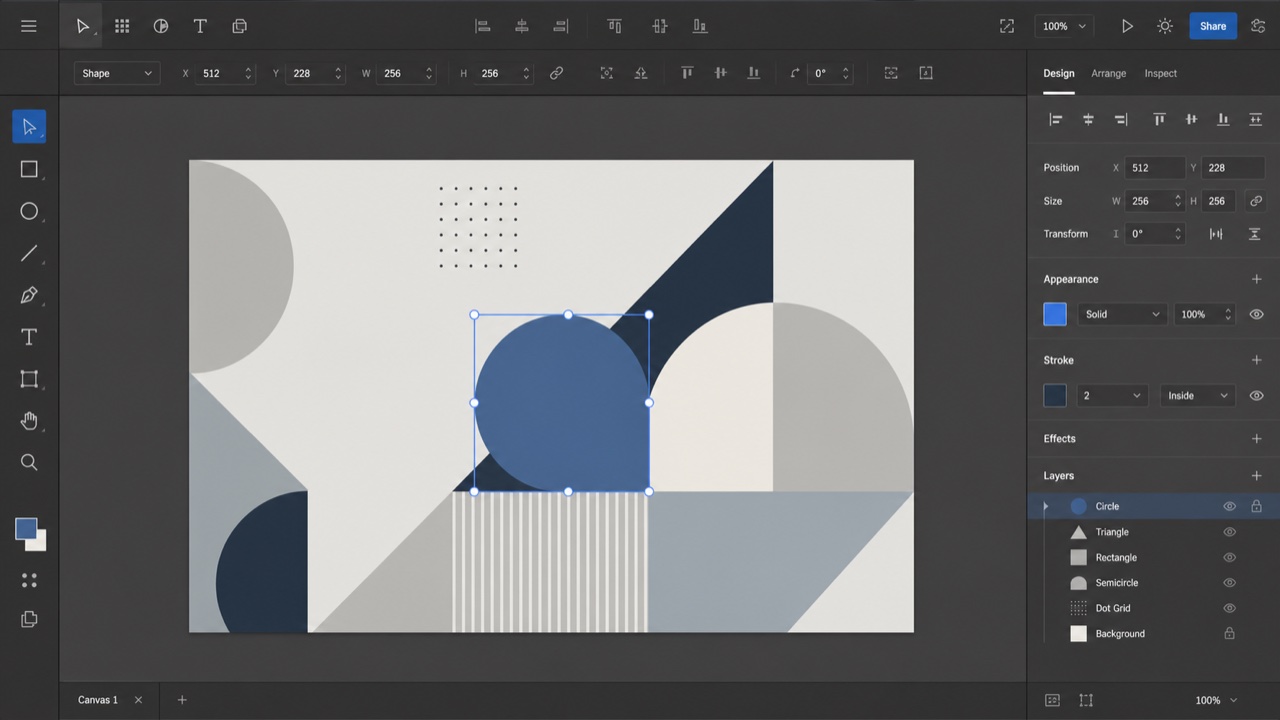This screenshot has height=720, width=1280.
Task: Toggle lock on the Background layer
Action: click(1230, 633)
